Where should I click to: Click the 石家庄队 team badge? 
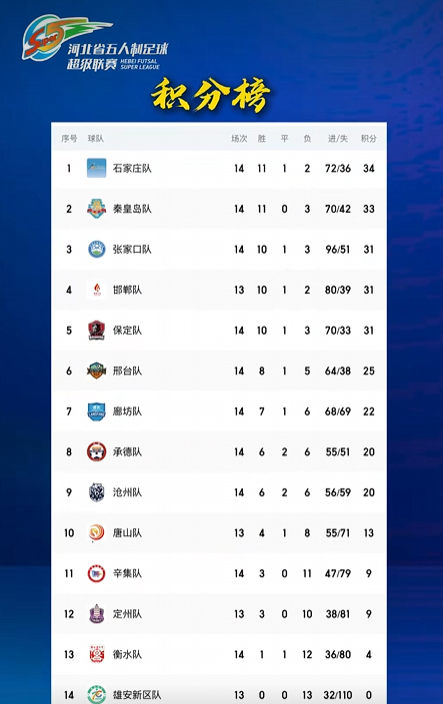click(96, 168)
